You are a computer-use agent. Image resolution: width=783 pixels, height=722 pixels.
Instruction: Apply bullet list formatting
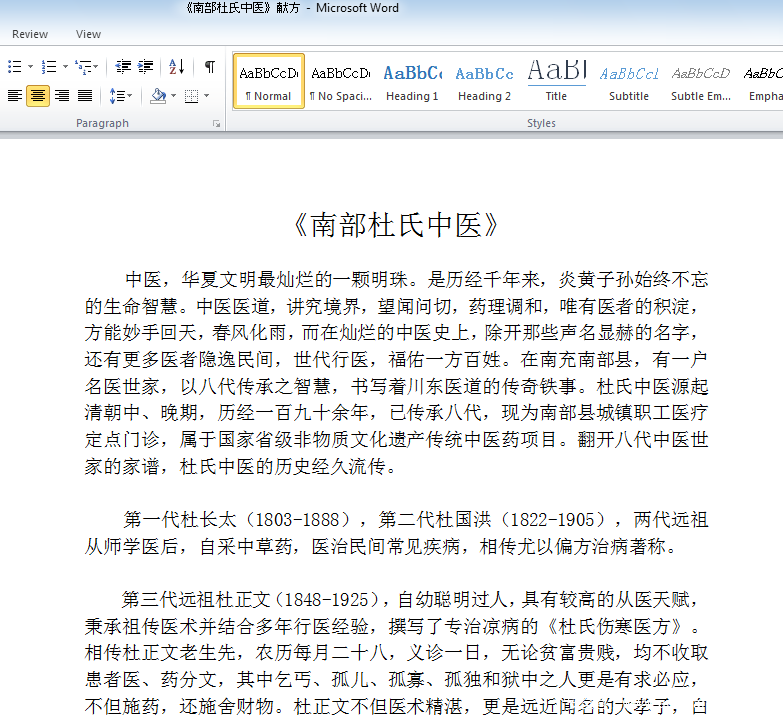pyautogui.click(x=14, y=67)
